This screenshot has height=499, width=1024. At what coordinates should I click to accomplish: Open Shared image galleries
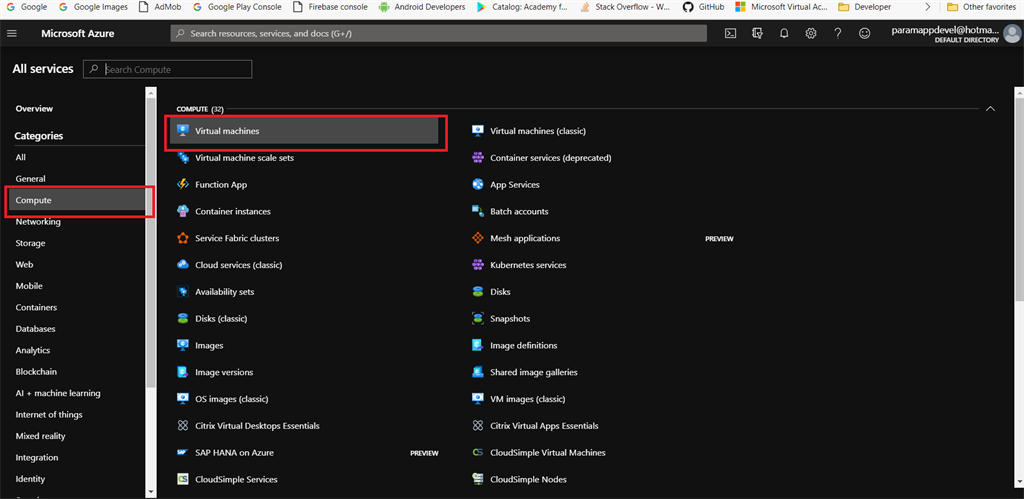click(x=534, y=372)
